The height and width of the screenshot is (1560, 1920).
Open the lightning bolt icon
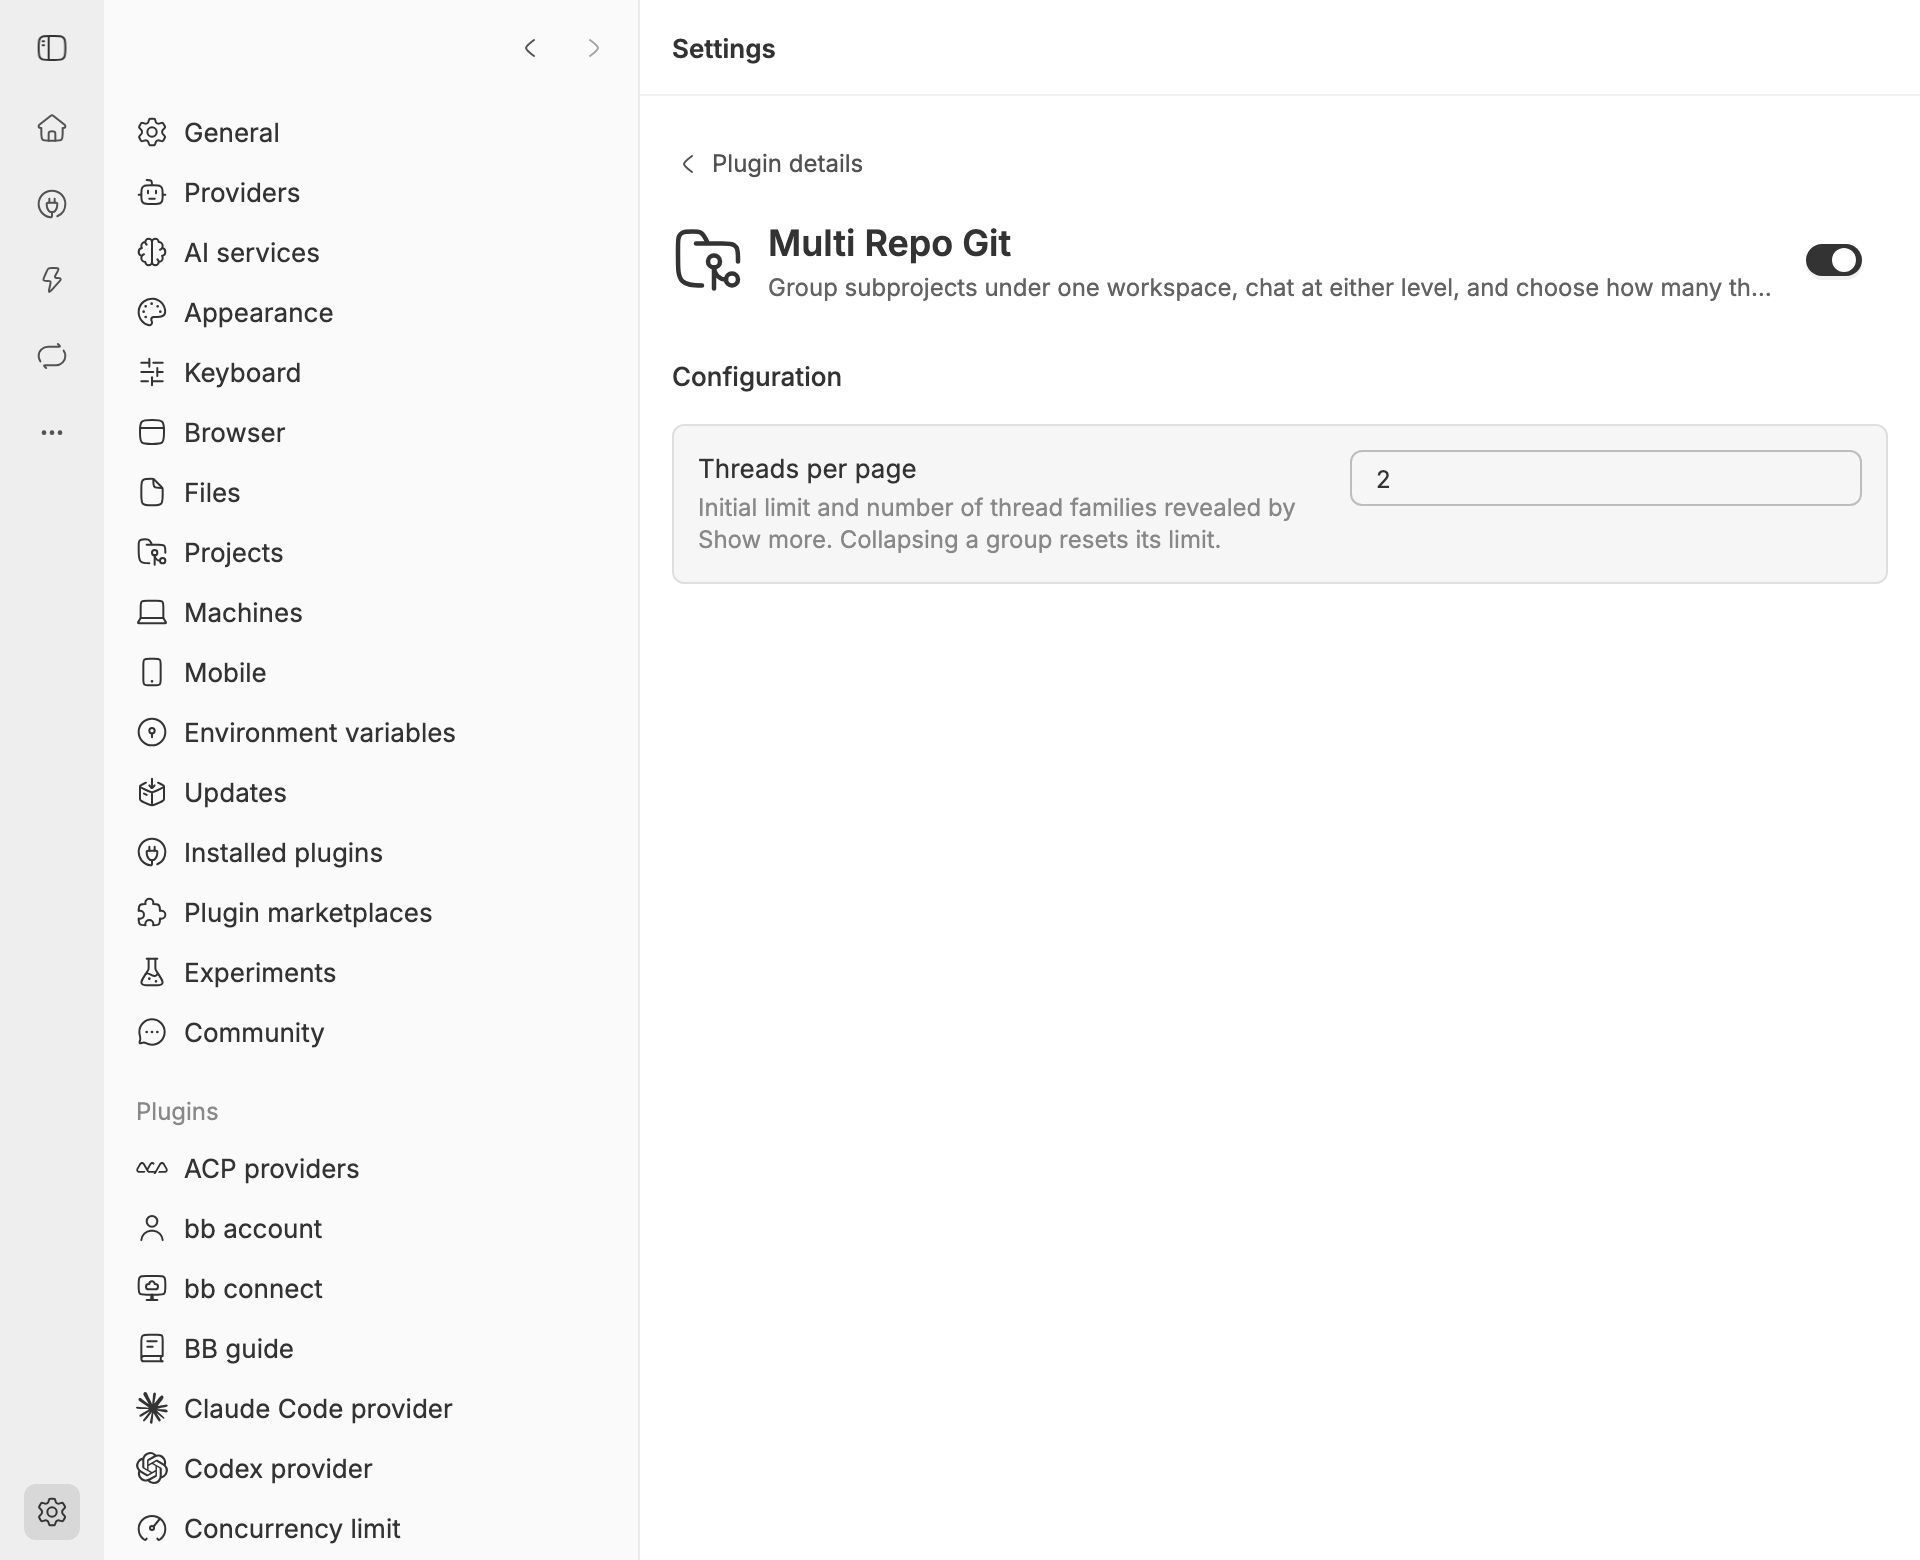pyautogui.click(x=52, y=280)
